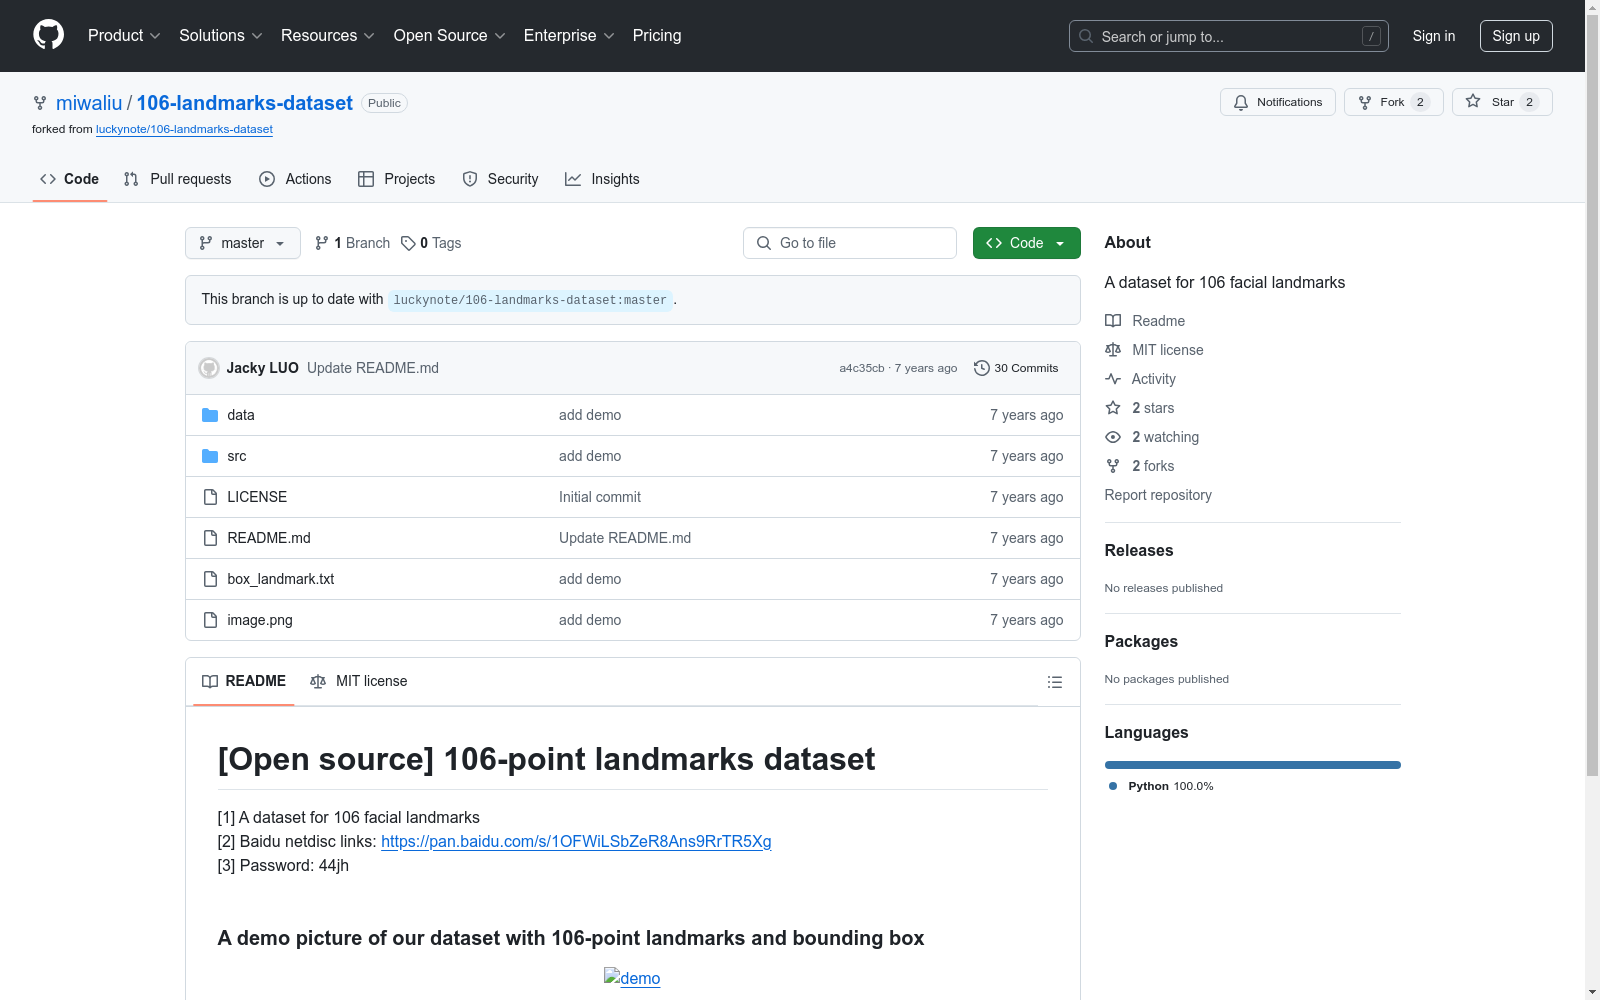Screen dimensions: 1600x1000
Task: Click the MIT license scale icon in About
Action: pos(1113,350)
